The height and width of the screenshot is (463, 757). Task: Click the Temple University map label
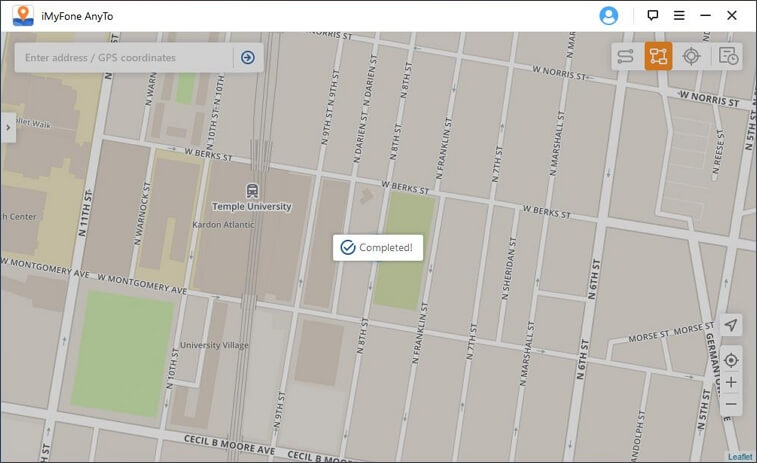252,207
